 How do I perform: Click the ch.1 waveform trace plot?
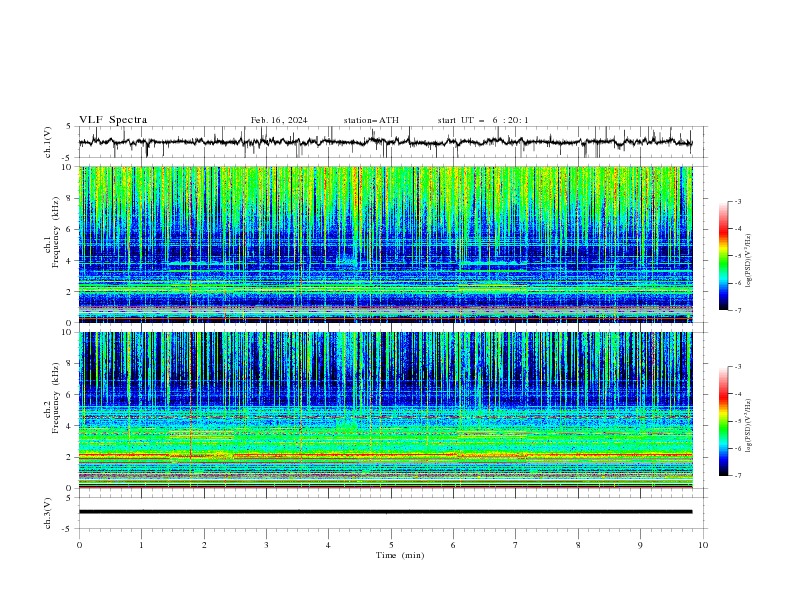(x=385, y=142)
